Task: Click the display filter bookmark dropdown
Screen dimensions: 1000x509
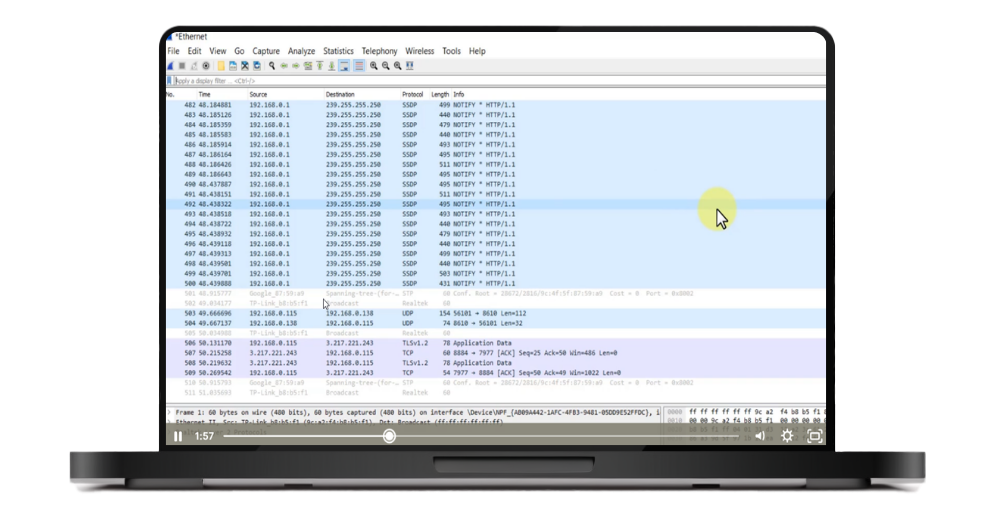Action: click(170, 80)
